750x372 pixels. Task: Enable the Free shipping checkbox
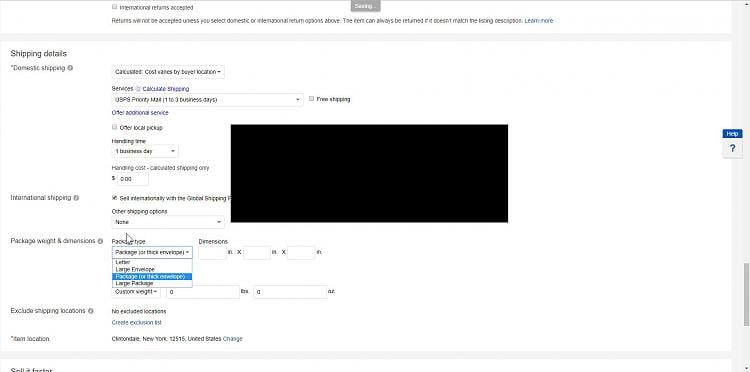[x=311, y=99]
